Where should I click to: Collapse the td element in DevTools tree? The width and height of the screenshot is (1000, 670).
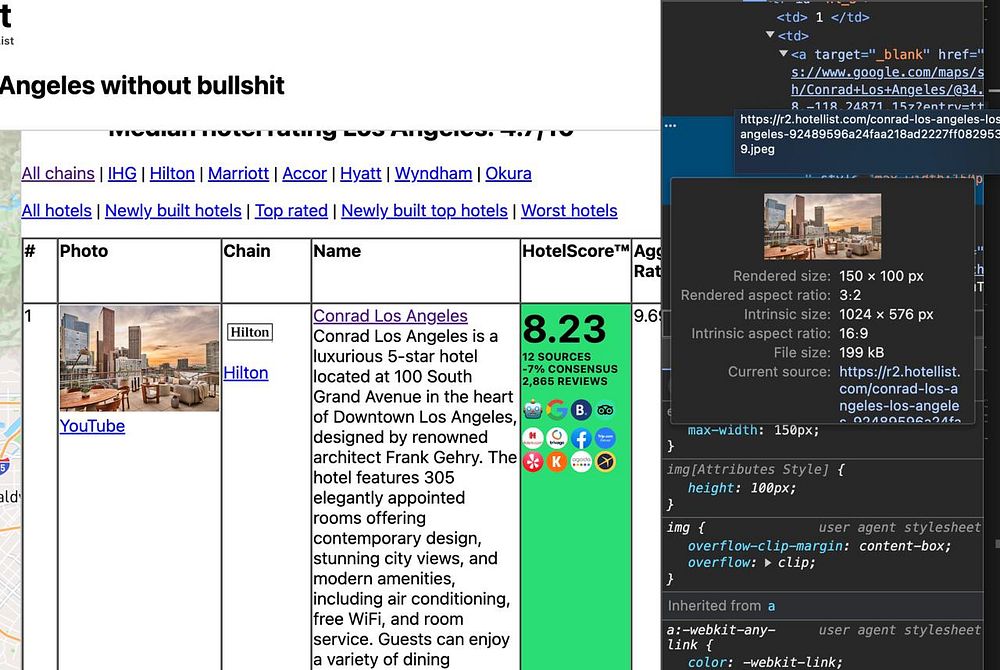click(x=770, y=35)
